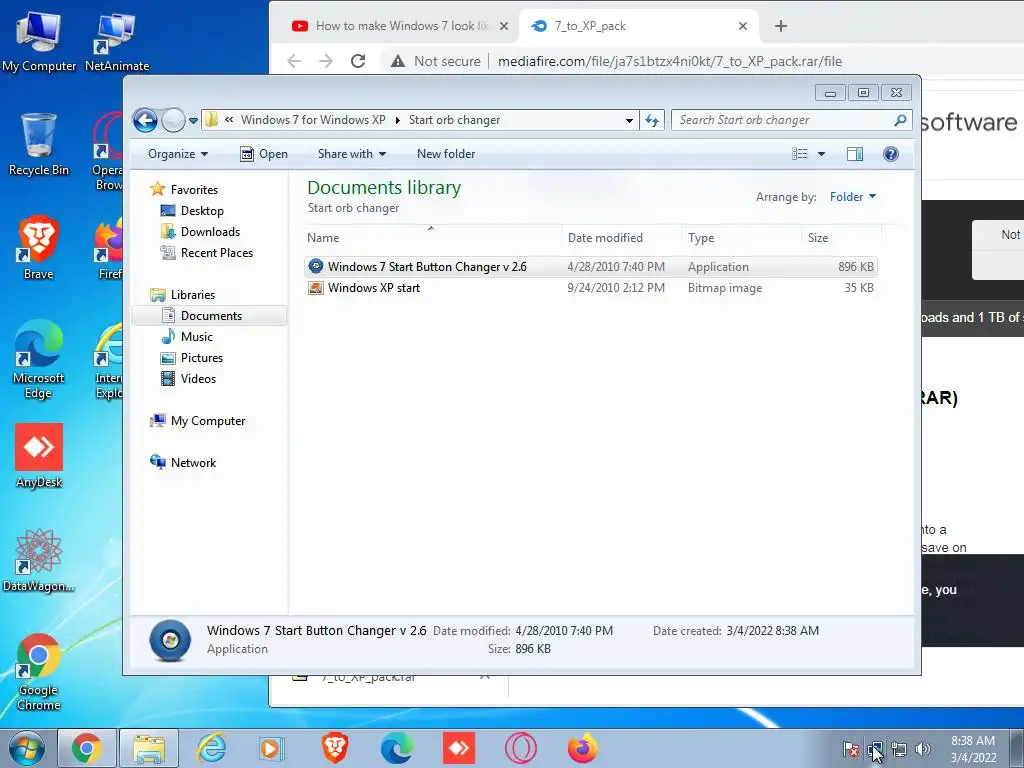Open My Computer in navigation pane

click(x=208, y=421)
